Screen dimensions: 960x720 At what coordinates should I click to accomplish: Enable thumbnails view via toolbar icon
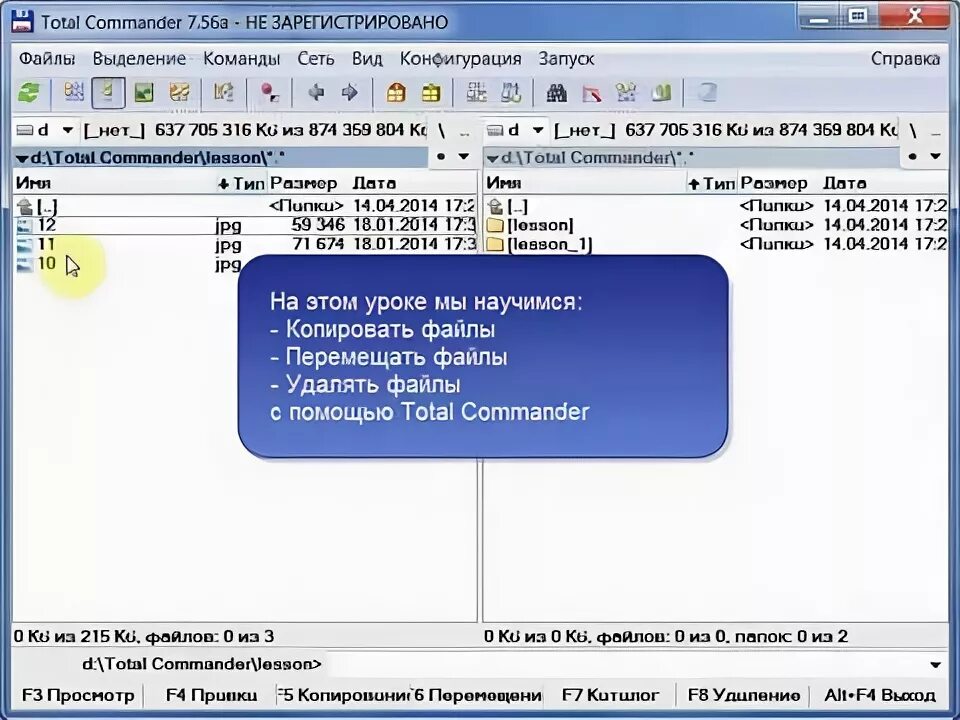(x=144, y=93)
